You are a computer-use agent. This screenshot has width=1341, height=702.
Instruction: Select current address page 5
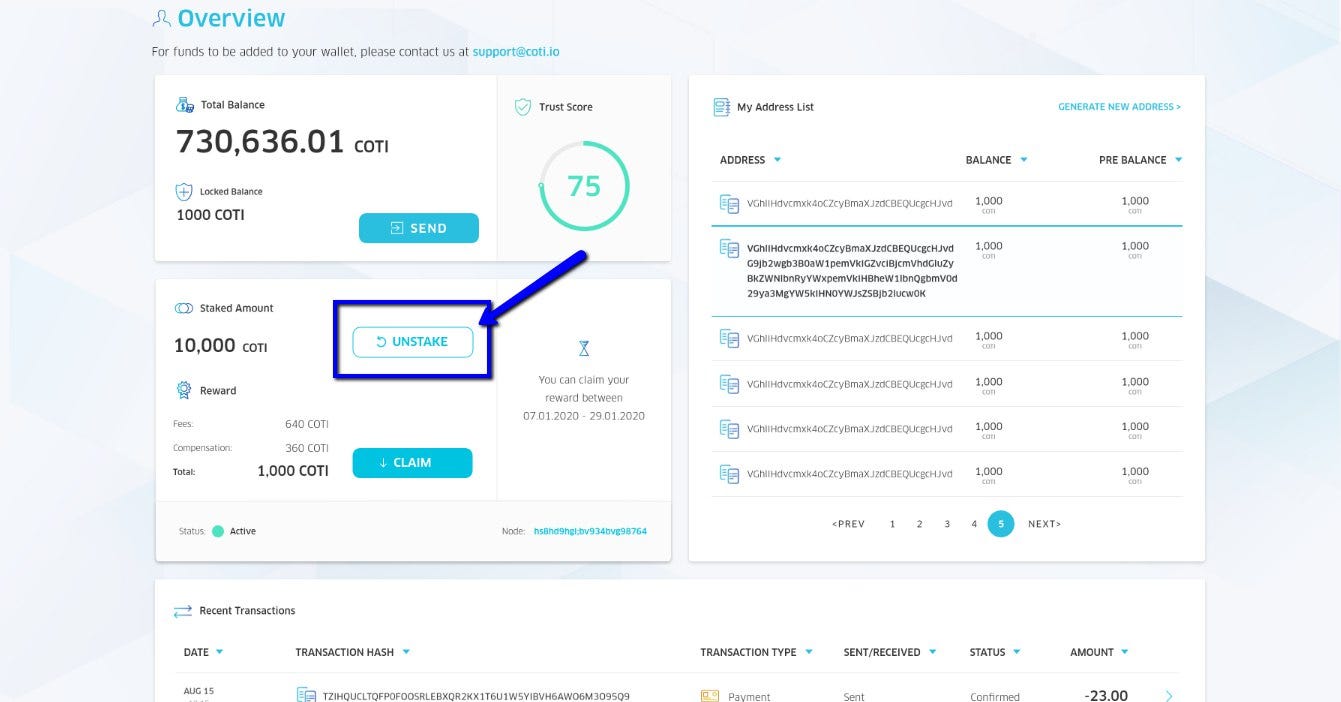click(1001, 524)
